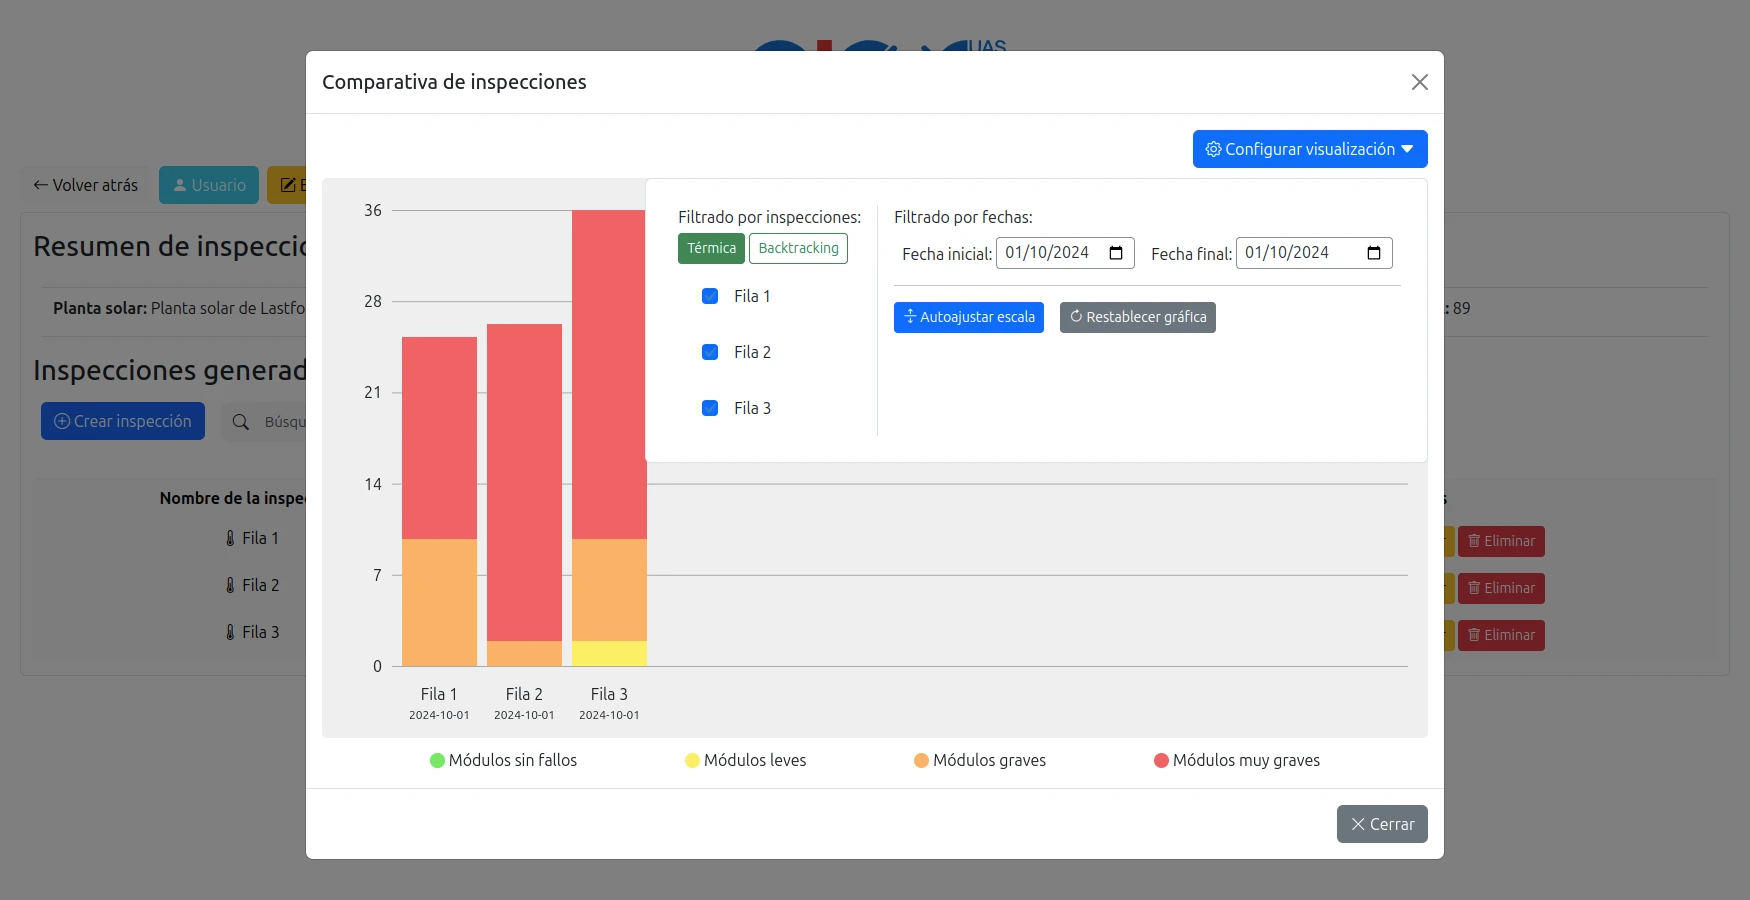Click Eliminar for the Fila 1 row
Viewport: 1750px width, 900px height.
pyautogui.click(x=1501, y=541)
